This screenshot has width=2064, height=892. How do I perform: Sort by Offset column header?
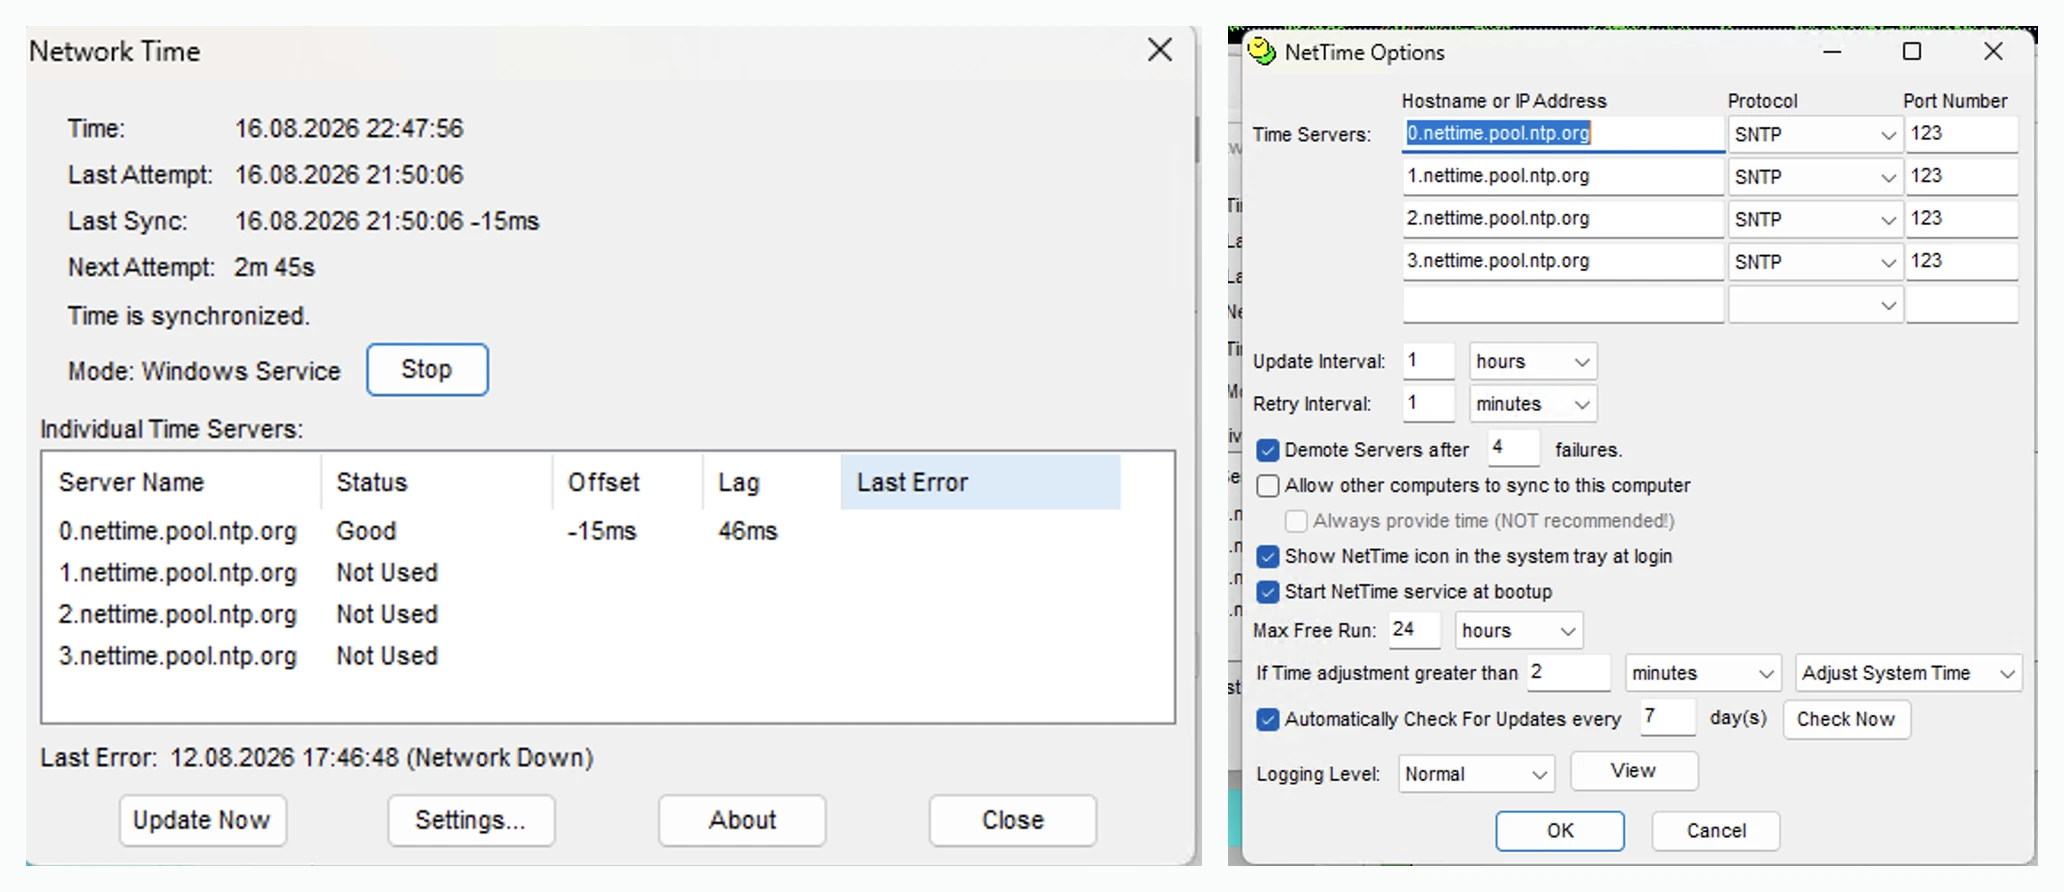(x=628, y=482)
